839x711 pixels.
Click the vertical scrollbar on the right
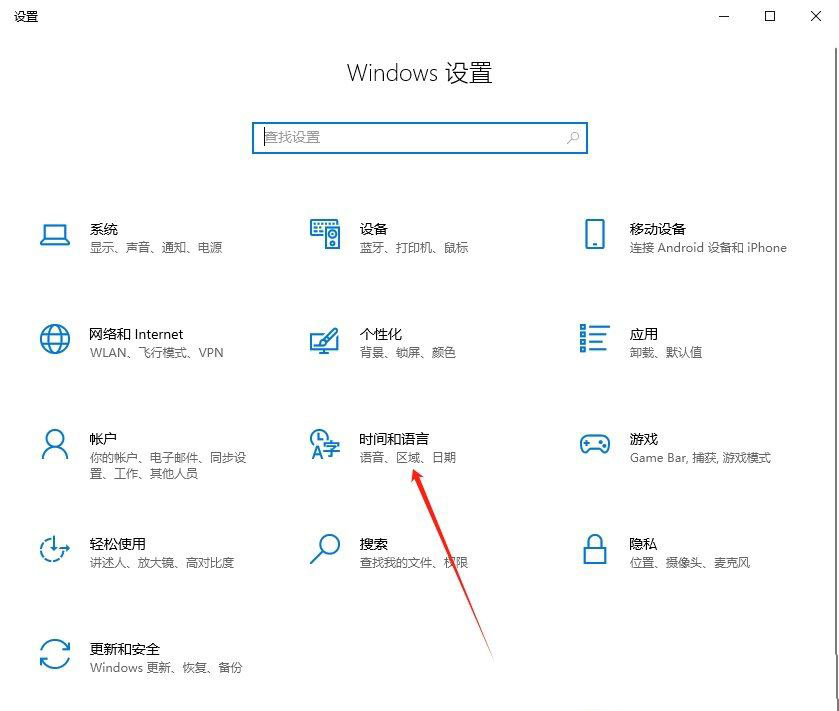835,351
